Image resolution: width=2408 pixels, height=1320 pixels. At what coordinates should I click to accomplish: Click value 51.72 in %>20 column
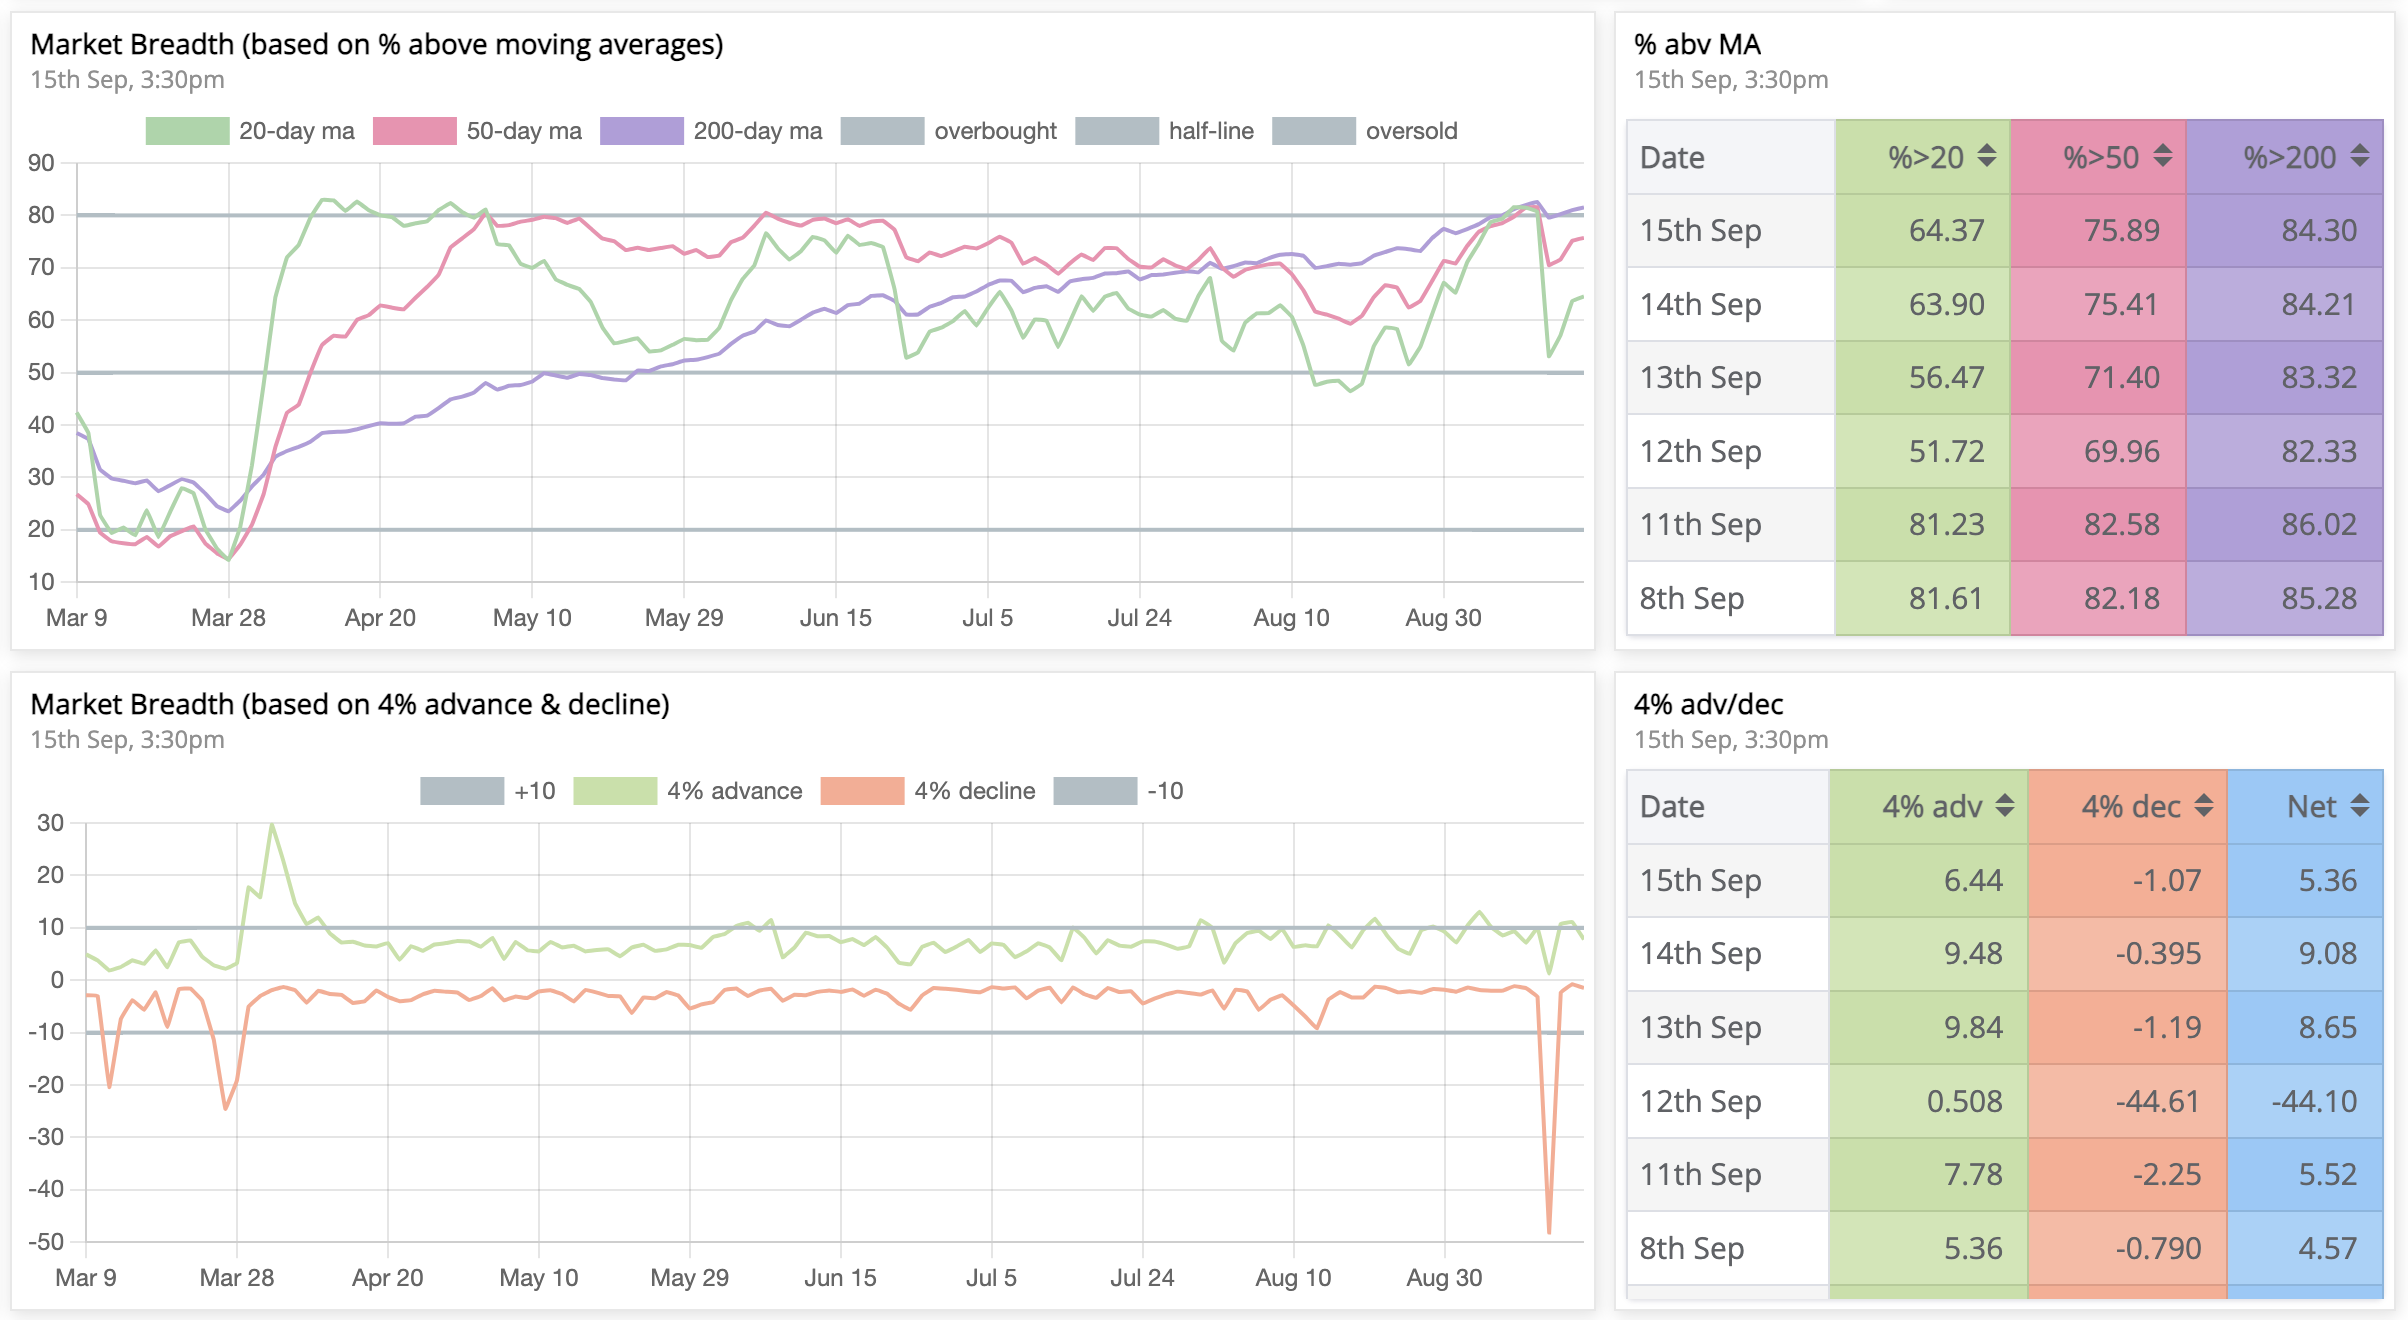click(1946, 451)
